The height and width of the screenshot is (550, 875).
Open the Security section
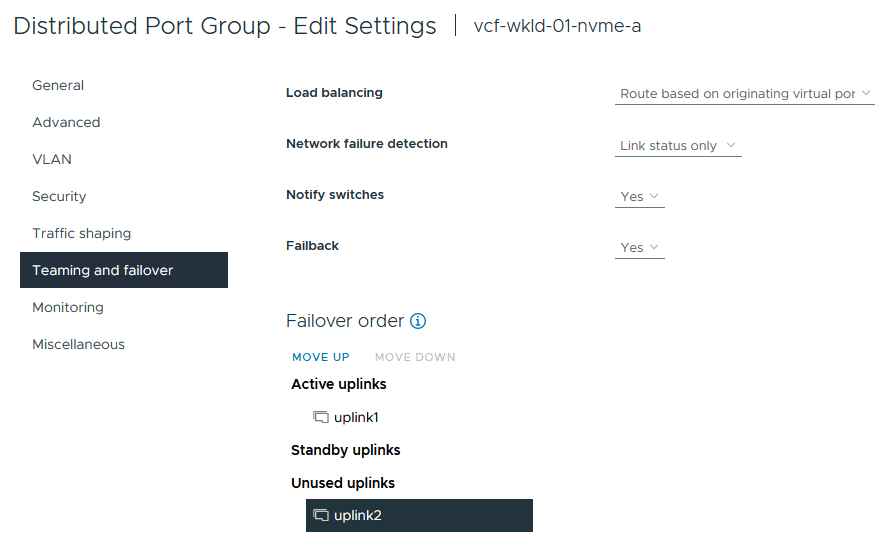[59, 196]
